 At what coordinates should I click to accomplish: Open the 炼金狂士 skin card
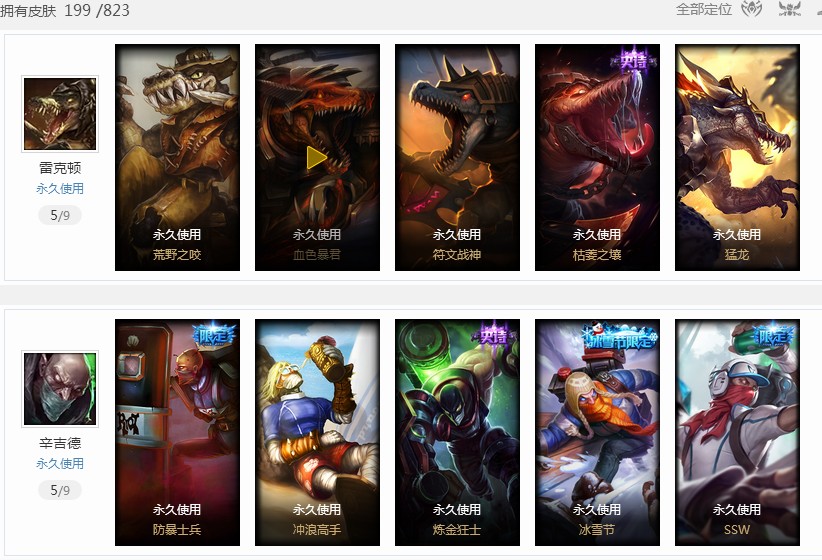pyautogui.click(x=457, y=432)
